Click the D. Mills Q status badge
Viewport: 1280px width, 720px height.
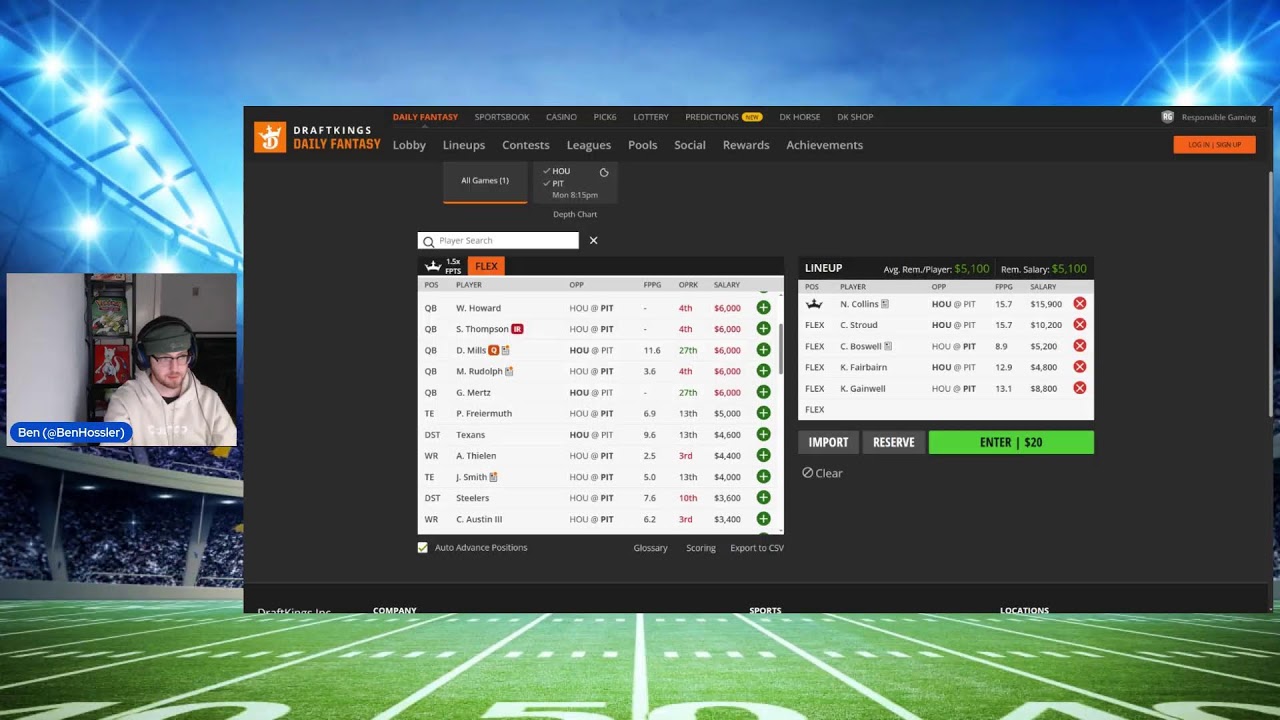[x=494, y=350]
